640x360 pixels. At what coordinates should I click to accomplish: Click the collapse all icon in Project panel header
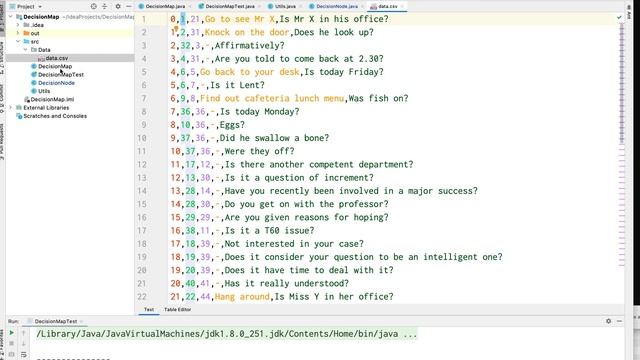point(105,7)
